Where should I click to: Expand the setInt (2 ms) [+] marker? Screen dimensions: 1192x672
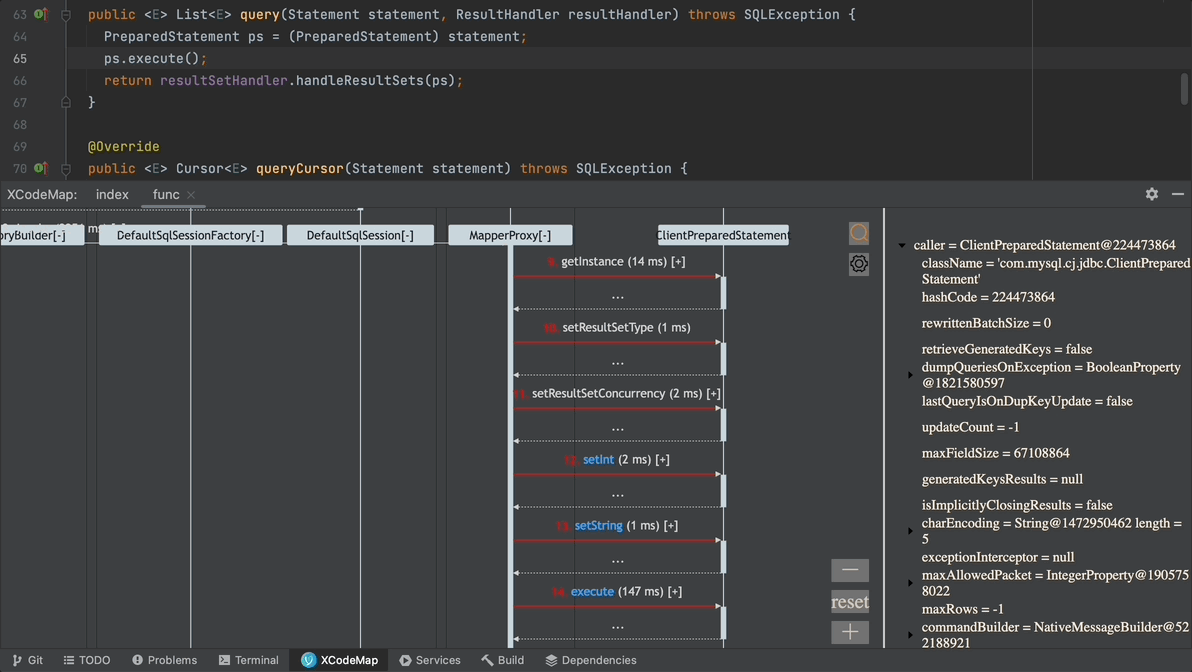tap(662, 459)
